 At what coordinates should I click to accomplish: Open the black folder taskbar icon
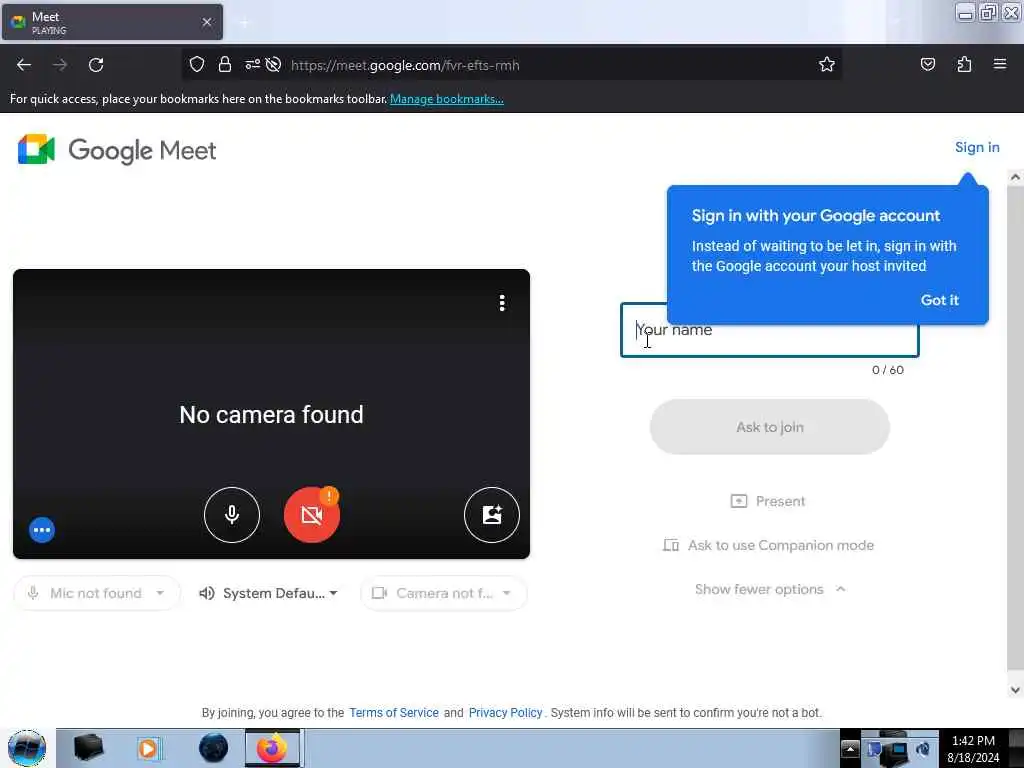click(88, 748)
